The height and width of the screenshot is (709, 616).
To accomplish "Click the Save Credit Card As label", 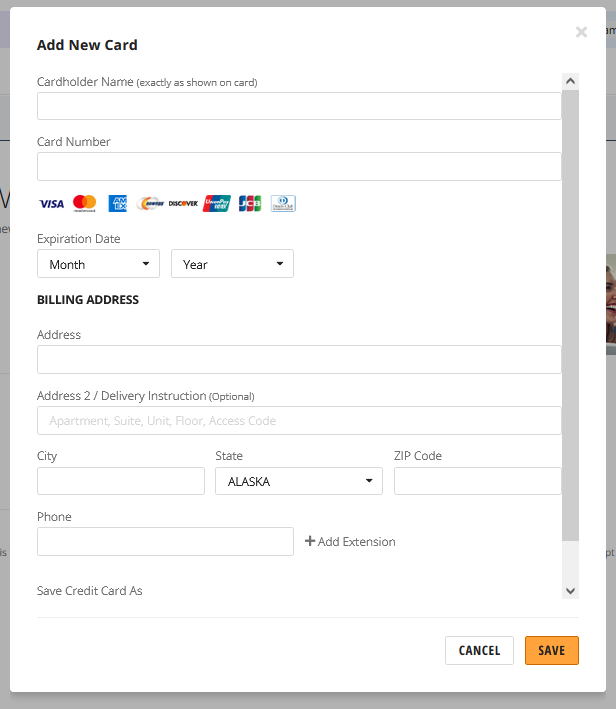I will pyautogui.click(x=90, y=591).
